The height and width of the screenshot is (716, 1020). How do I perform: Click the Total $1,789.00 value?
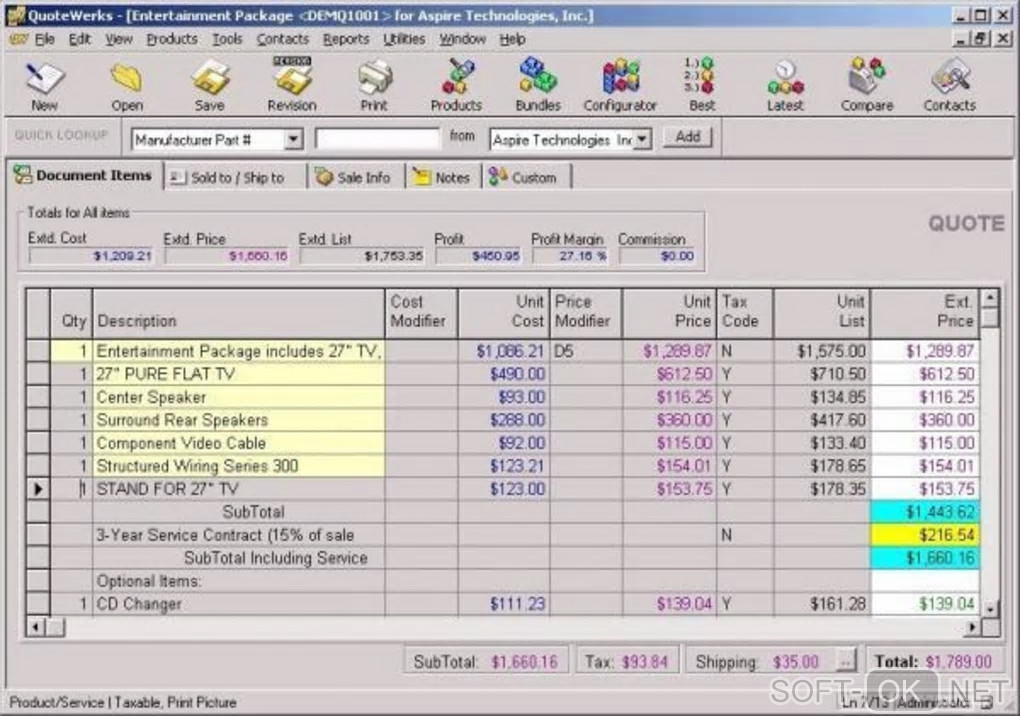point(958,663)
